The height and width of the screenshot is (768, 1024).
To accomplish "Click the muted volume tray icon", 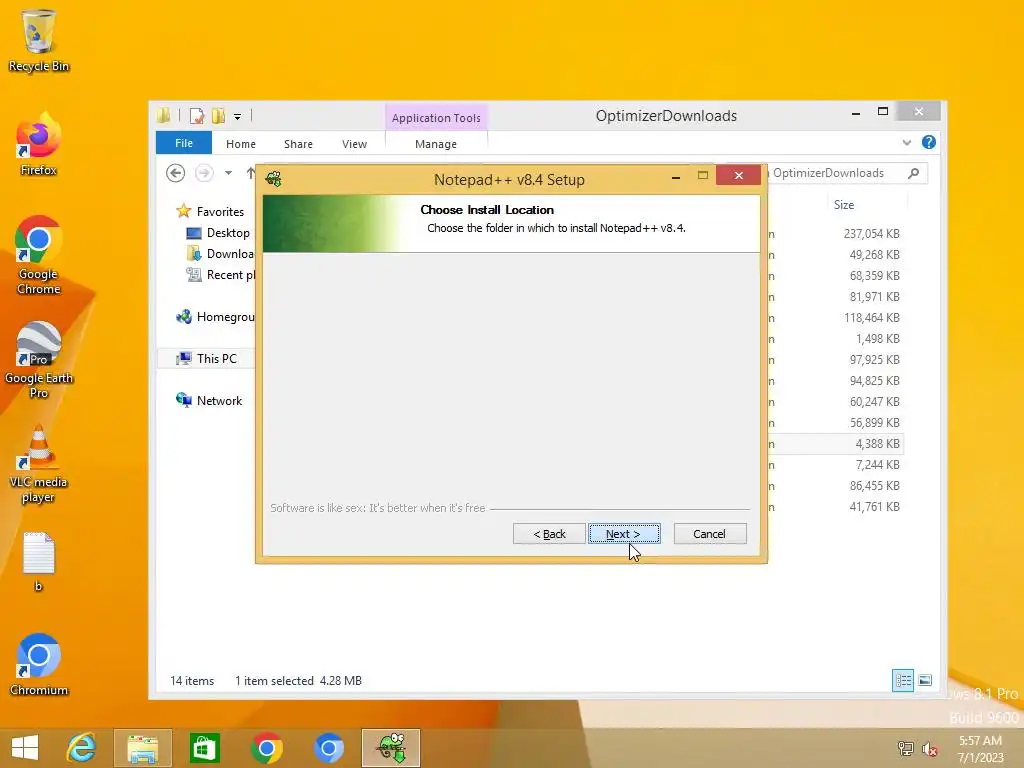I will 930,748.
